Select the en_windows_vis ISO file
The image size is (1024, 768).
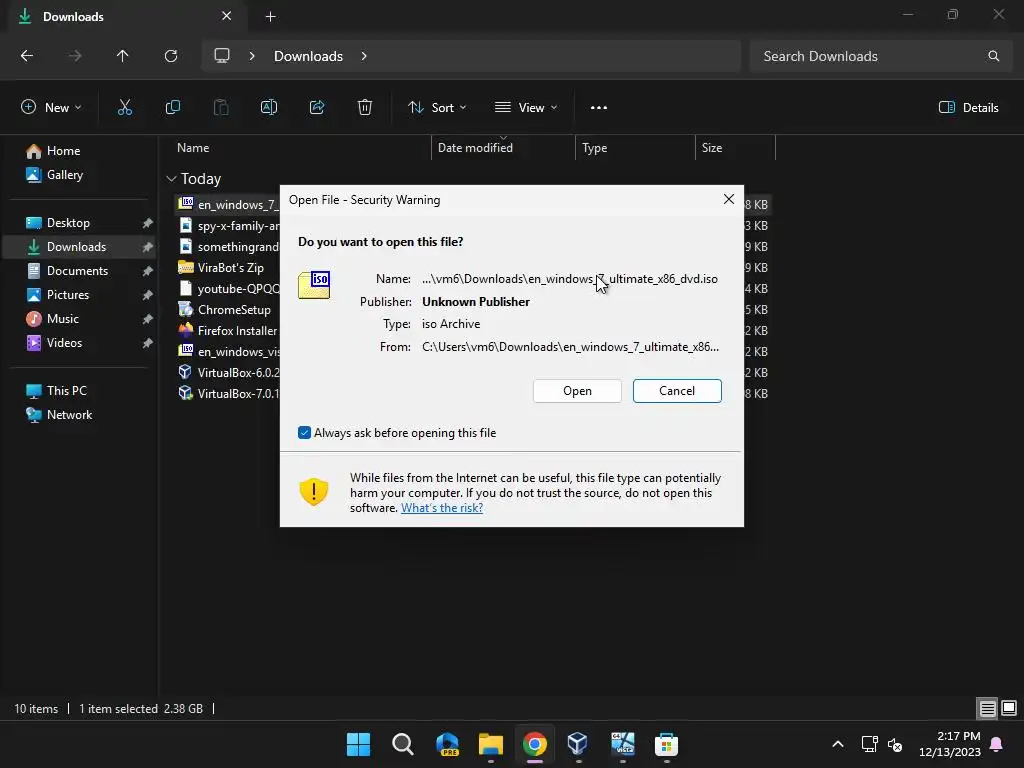[229, 351]
